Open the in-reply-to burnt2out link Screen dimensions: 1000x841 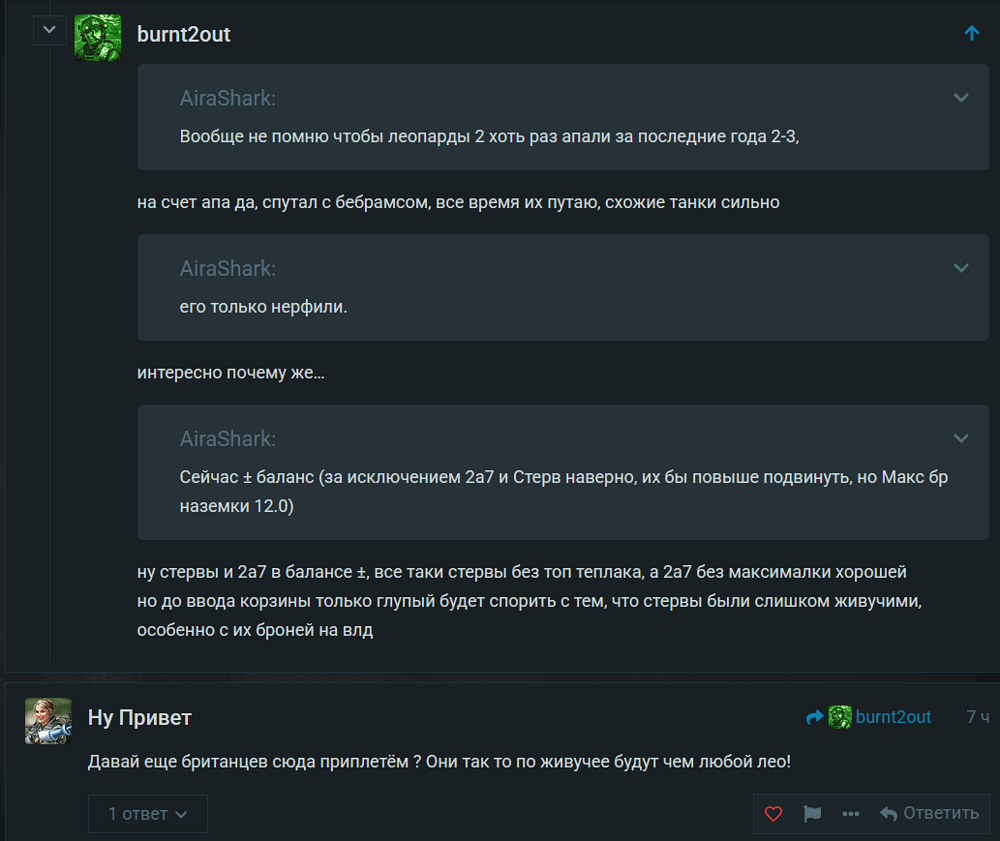pos(892,717)
